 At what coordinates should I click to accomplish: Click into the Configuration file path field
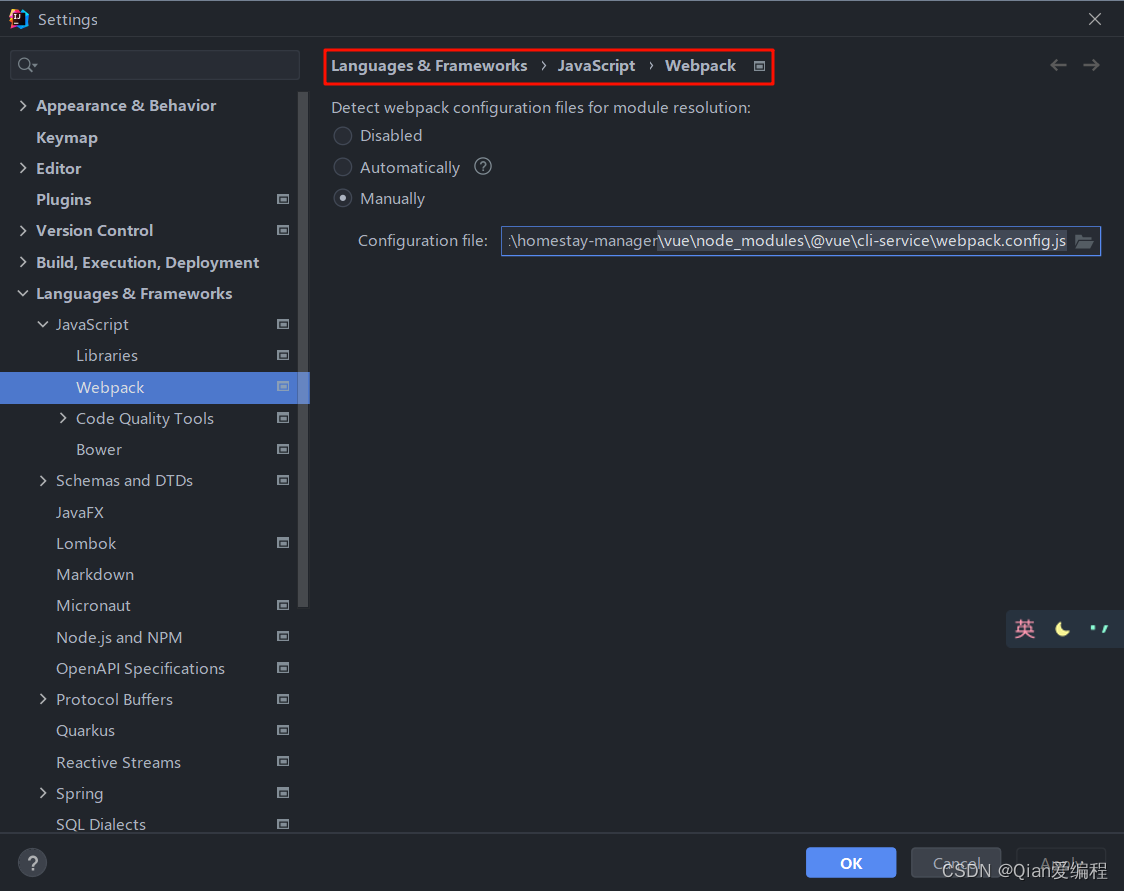pos(786,241)
